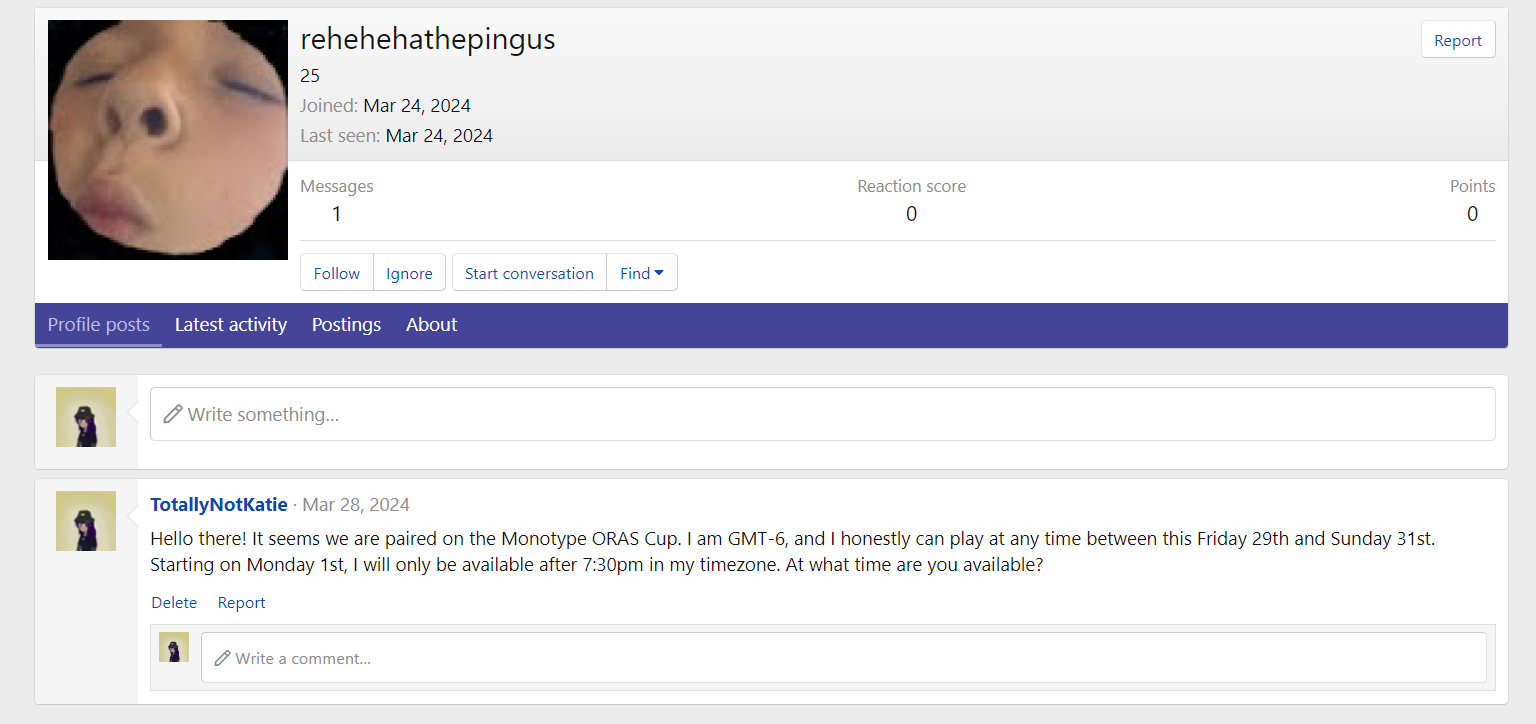Viewport: 1536px width, 724px height.
Task: Click the avatar beside TotallyNotKatie's post
Action: coord(86,521)
